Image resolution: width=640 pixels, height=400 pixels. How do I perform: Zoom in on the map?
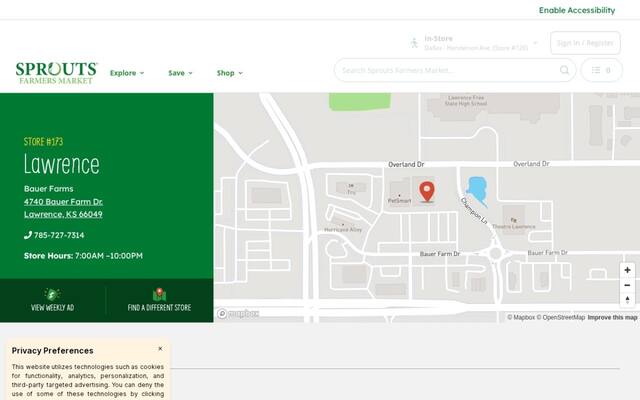(x=627, y=270)
